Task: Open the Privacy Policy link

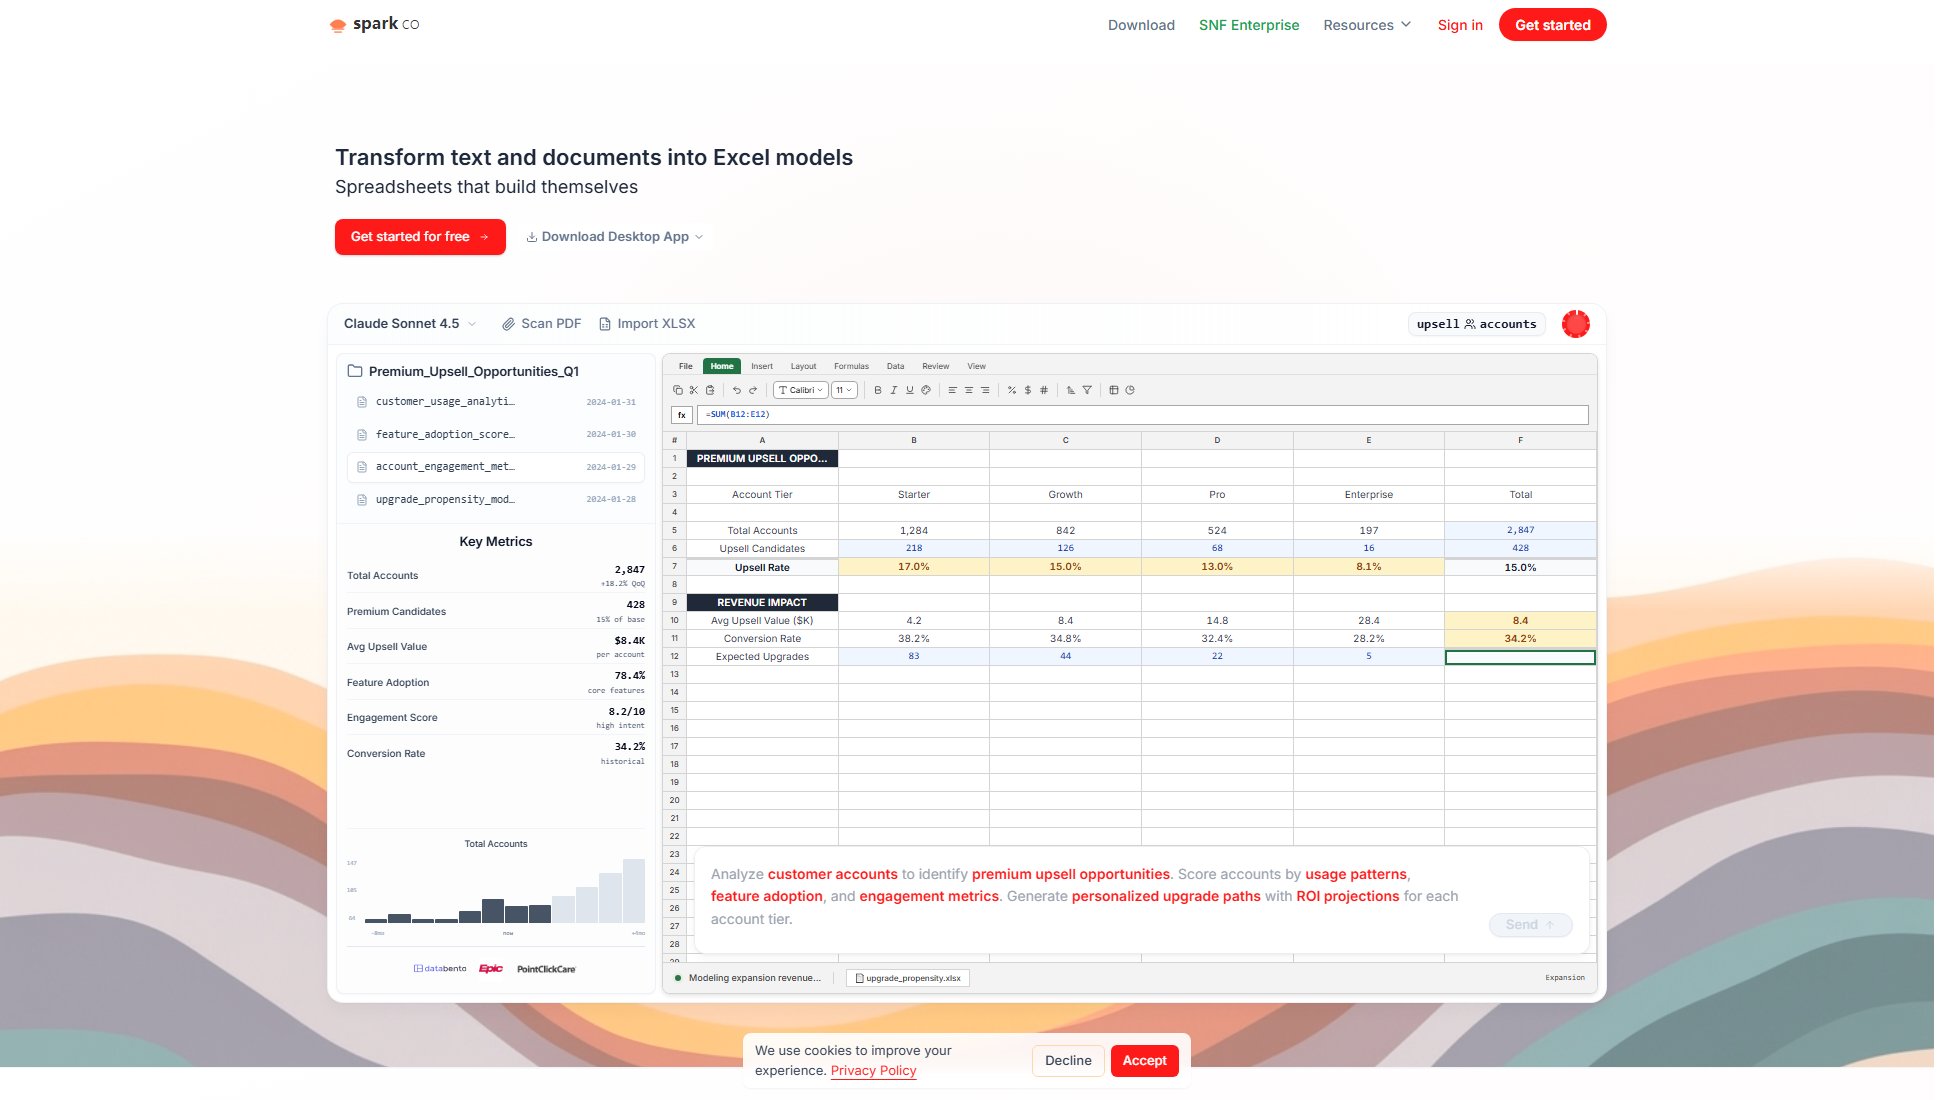Action: pyautogui.click(x=873, y=1070)
